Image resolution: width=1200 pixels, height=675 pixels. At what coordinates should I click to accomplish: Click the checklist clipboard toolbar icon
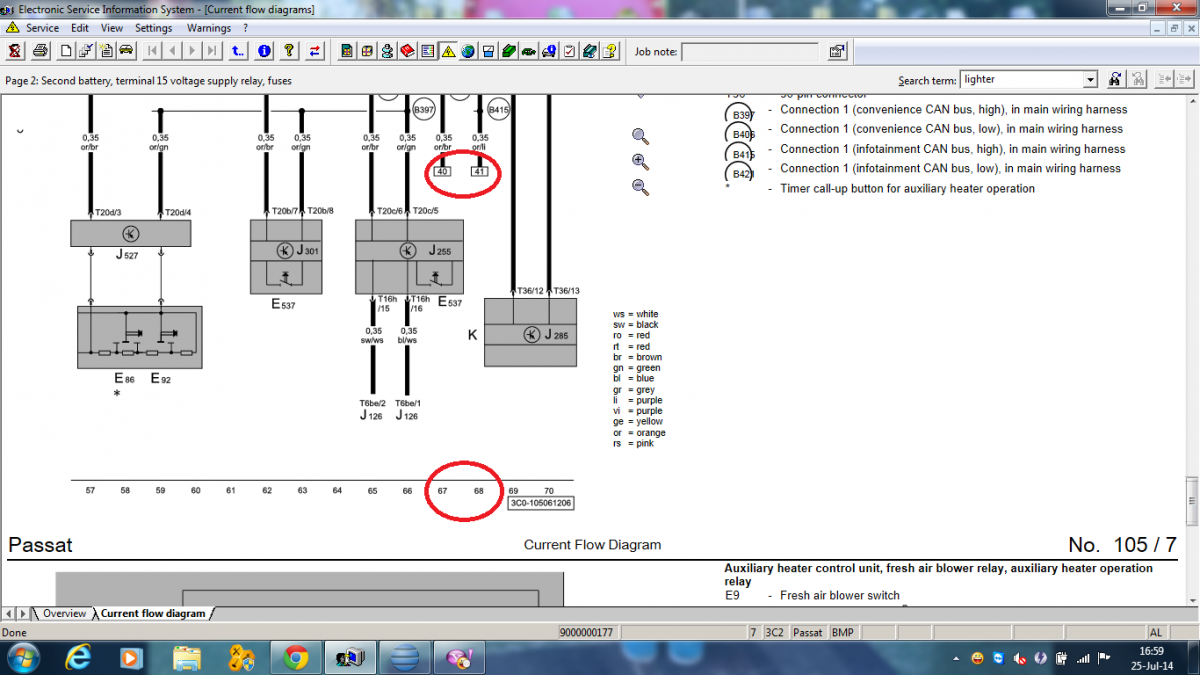coord(569,51)
